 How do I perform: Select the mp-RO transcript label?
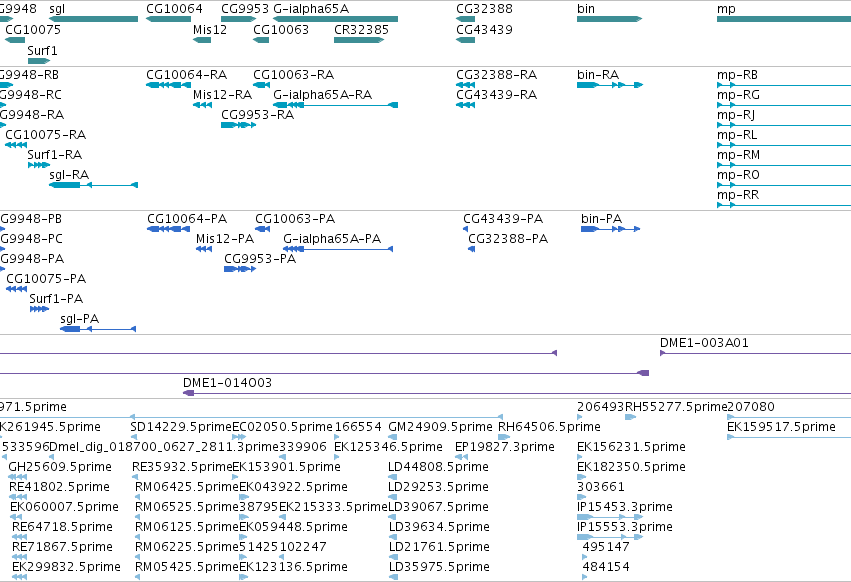pyautogui.click(x=738, y=175)
